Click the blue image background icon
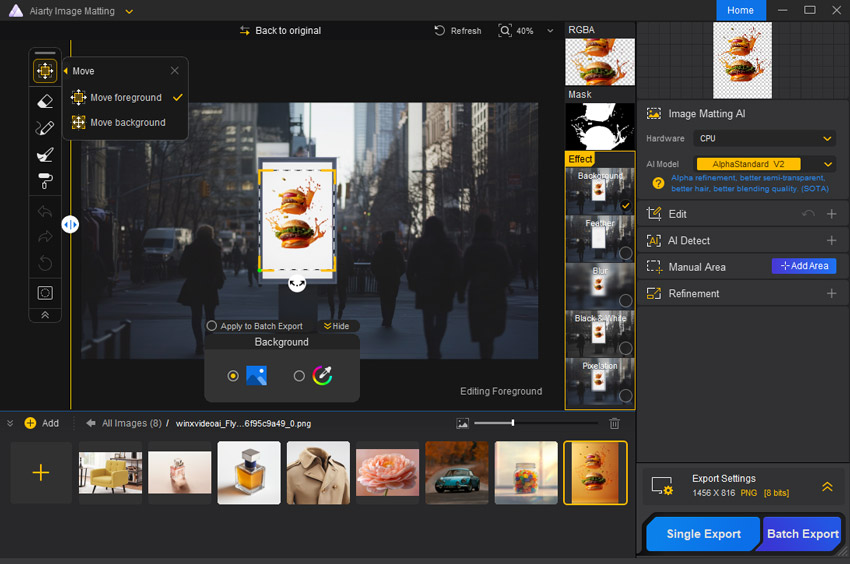The width and height of the screenshot is (850, 564). point(256,375)
